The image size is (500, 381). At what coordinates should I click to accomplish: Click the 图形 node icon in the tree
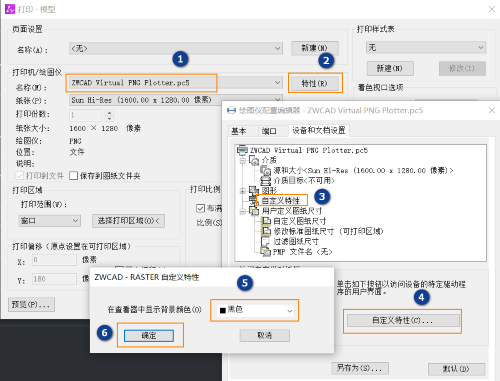pyautogui.click(x=254, y=191)
